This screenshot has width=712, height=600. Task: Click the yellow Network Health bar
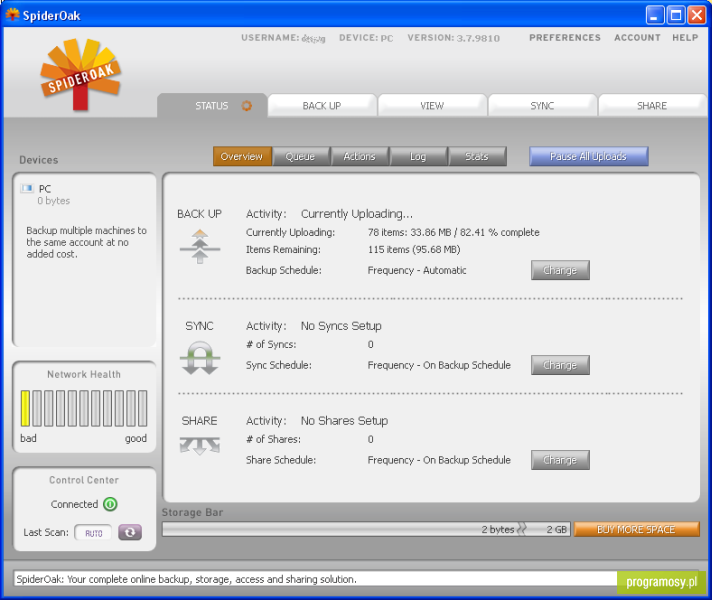coord(25,408)
